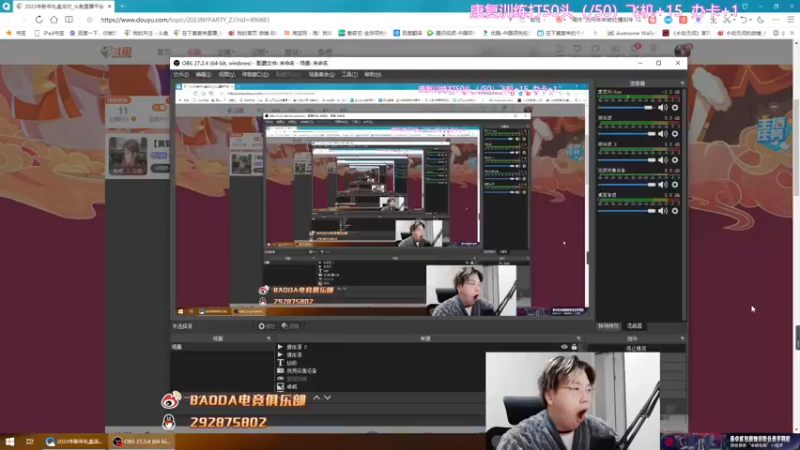
Task: Mute the 媒体源 mixer channel
Action: coord(662,134)
